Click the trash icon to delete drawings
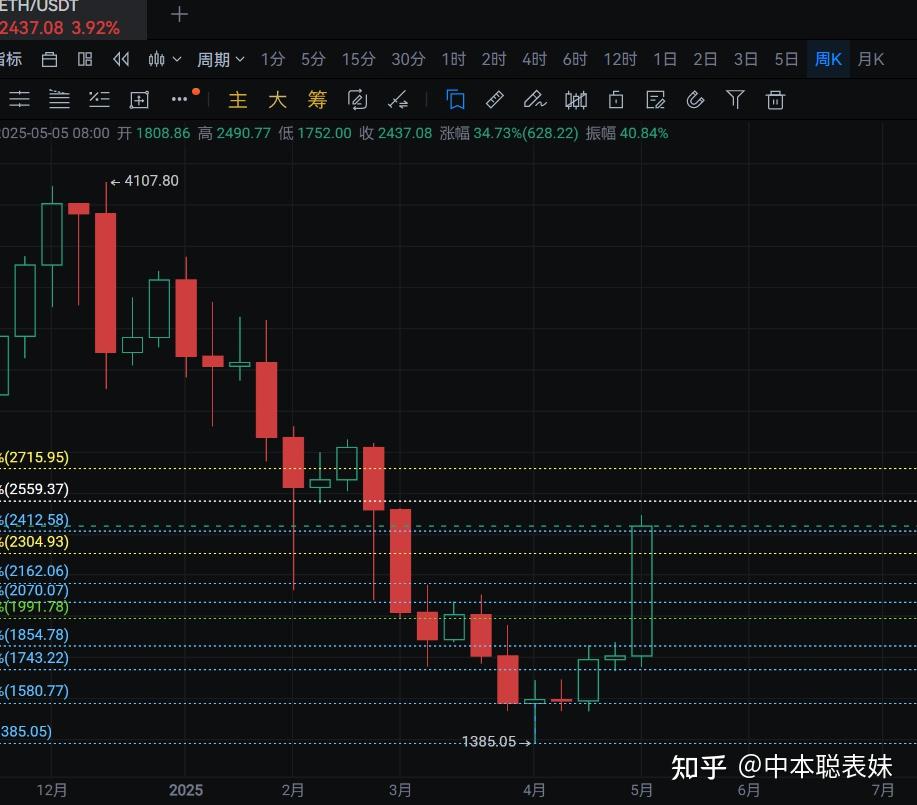Screen dimensions: 917x805 775,99
